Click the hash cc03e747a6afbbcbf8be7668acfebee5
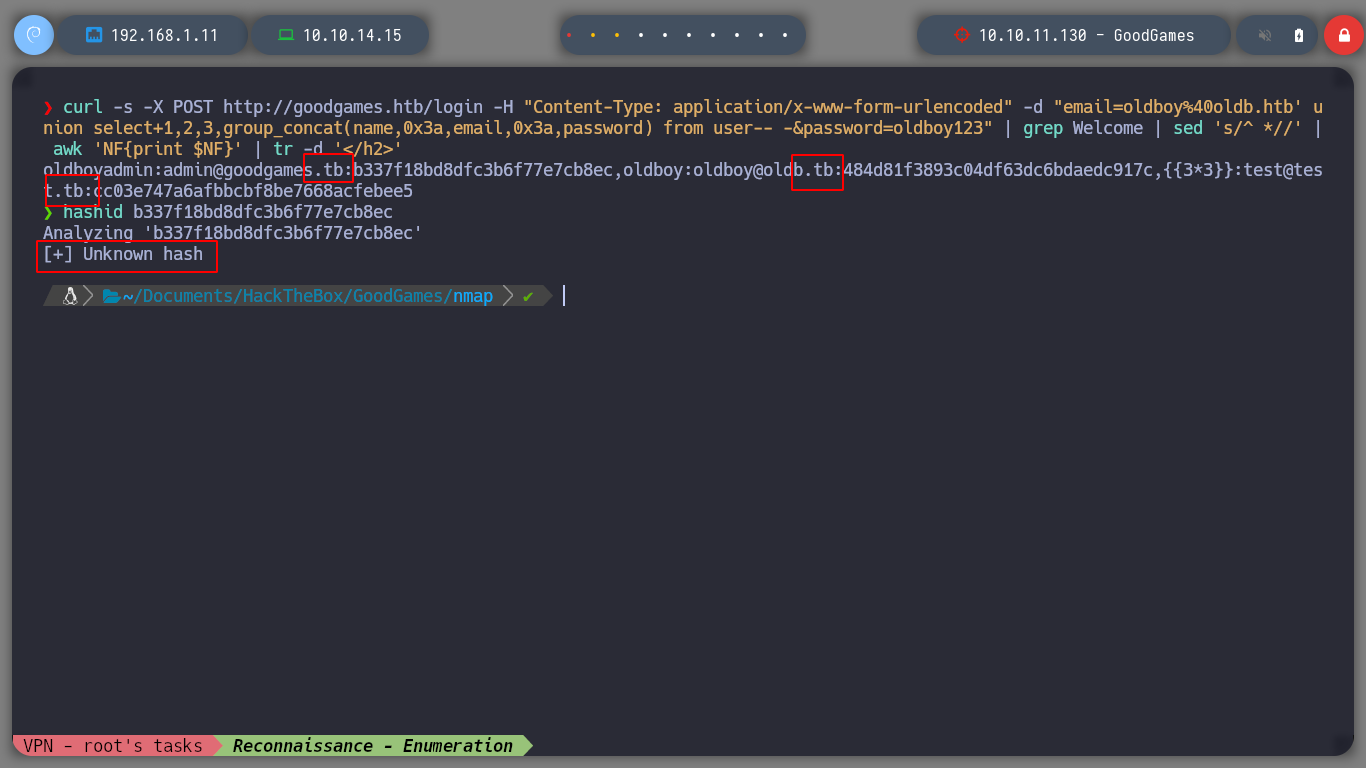 (253, 191)
